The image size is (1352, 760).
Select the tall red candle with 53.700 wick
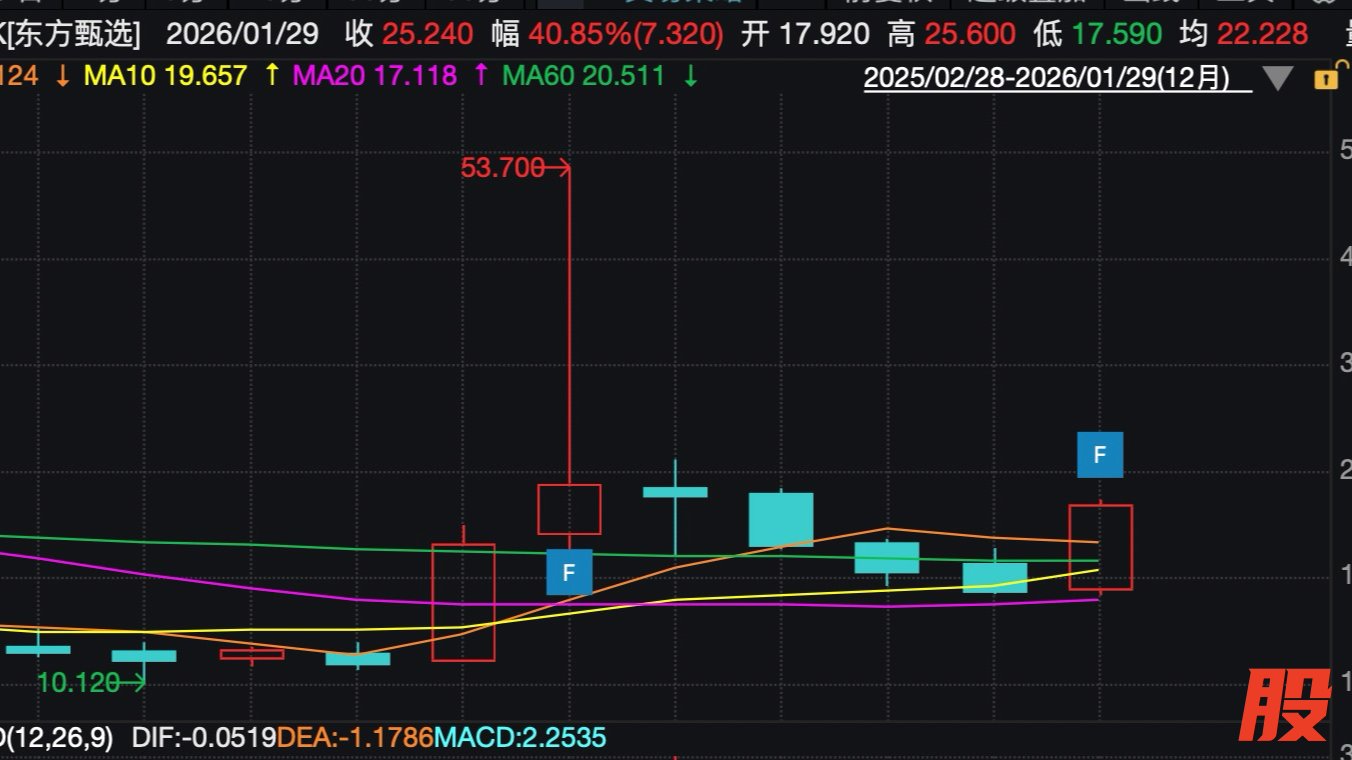pyautogui.click(x=569, y=509)
